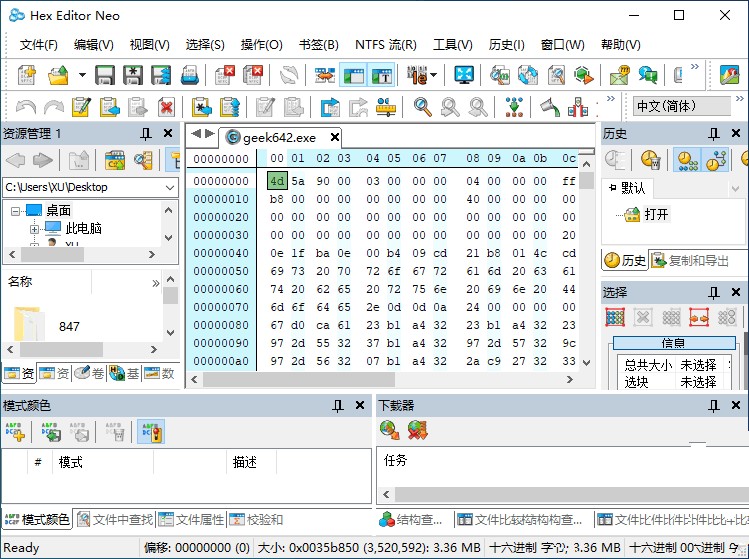Click the full screen monitor icon
749x559 pixels.
[464, 75]
